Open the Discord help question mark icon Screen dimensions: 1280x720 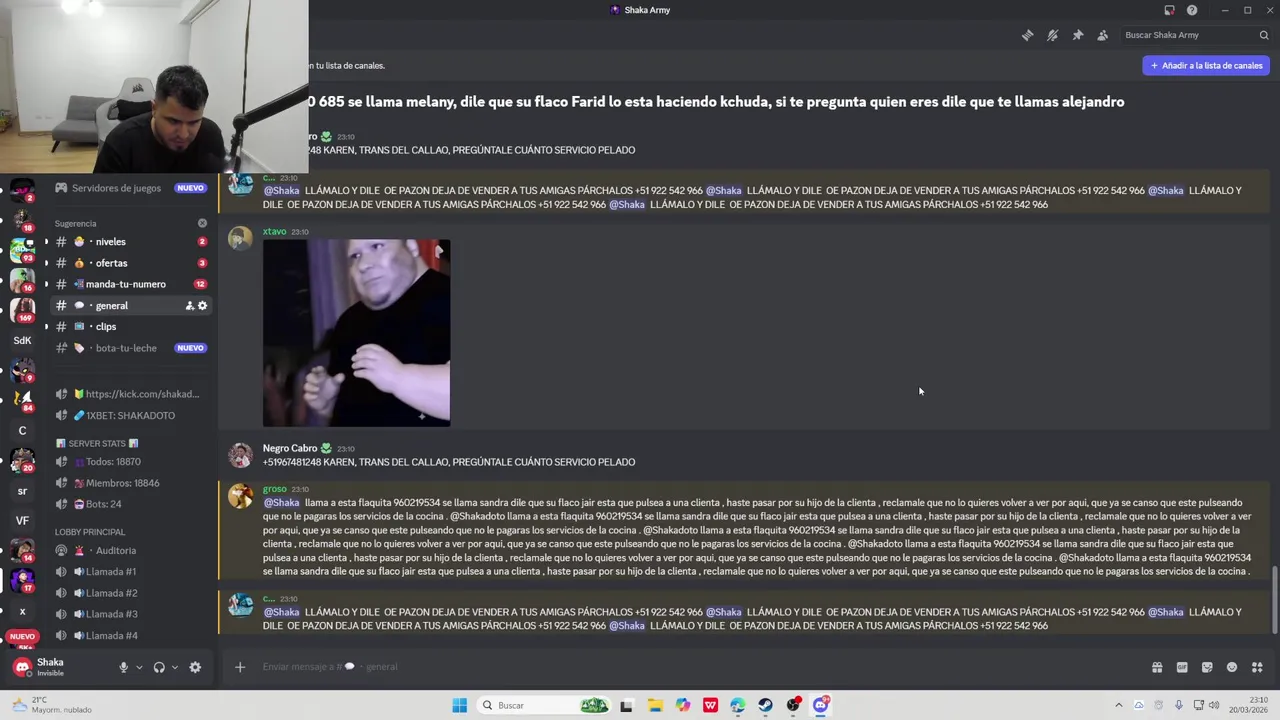(1192, 10)
